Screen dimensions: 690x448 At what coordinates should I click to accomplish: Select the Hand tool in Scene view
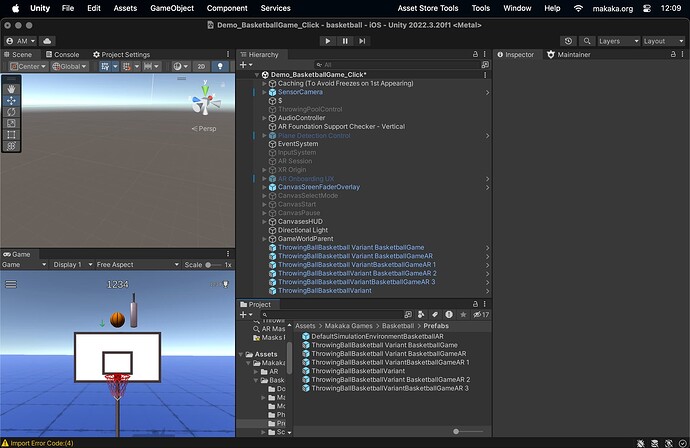coord(11,88)
